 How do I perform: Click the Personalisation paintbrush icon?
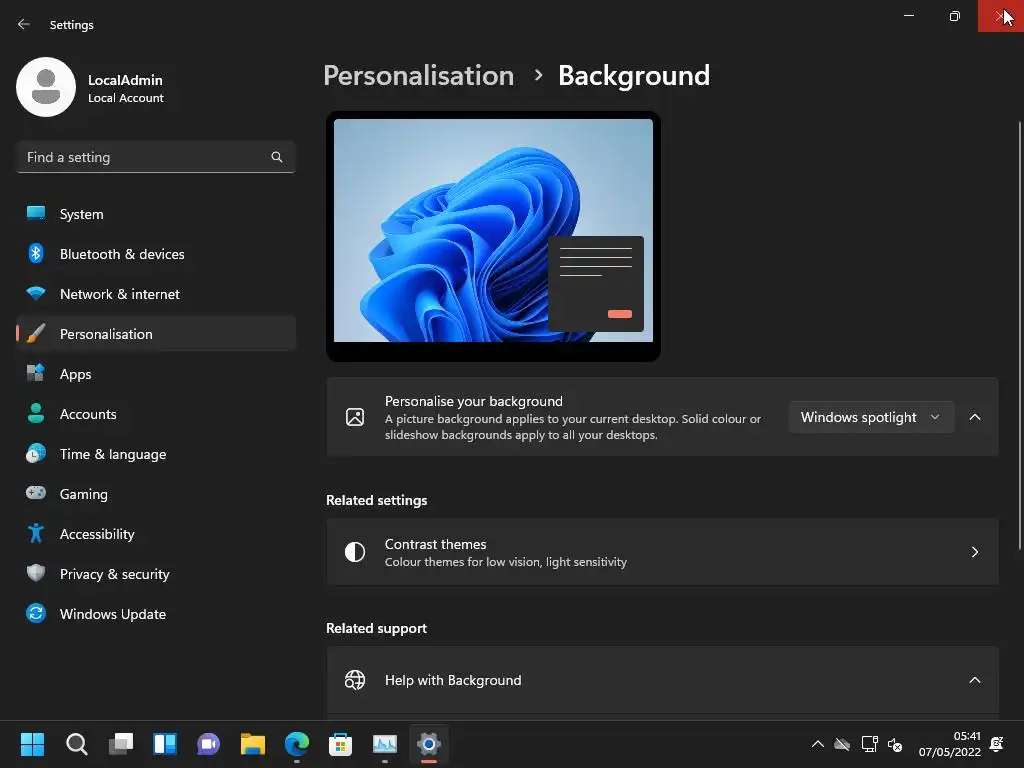36,334
